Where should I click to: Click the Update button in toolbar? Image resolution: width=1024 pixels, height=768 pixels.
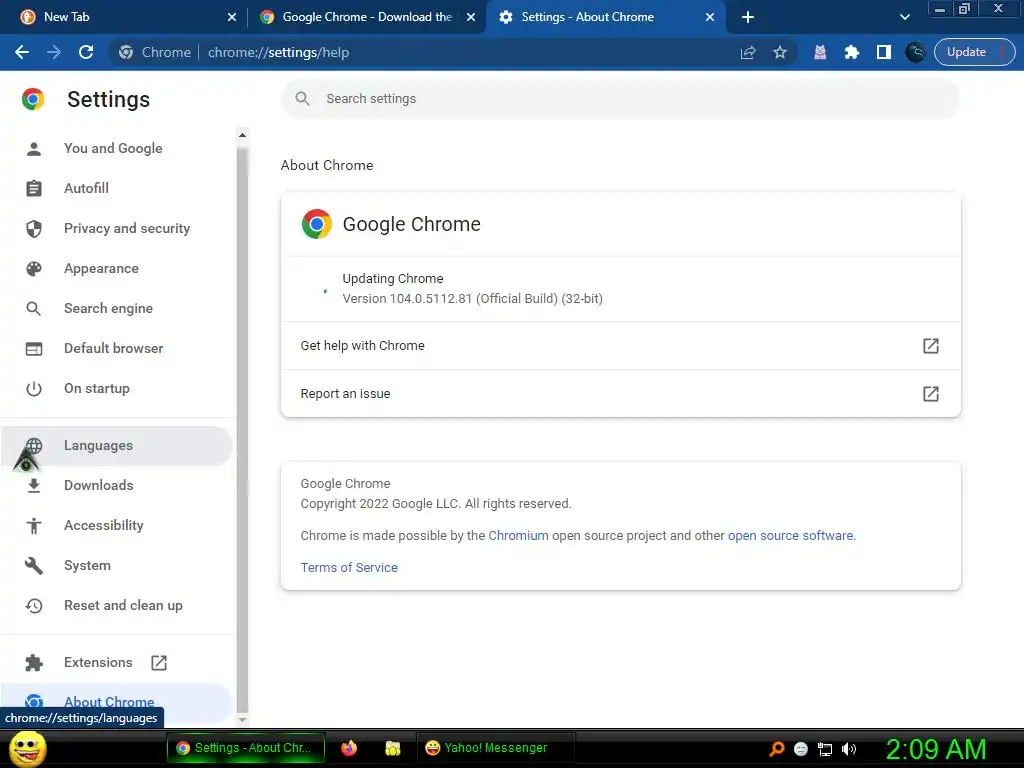[x=974, y=52]
